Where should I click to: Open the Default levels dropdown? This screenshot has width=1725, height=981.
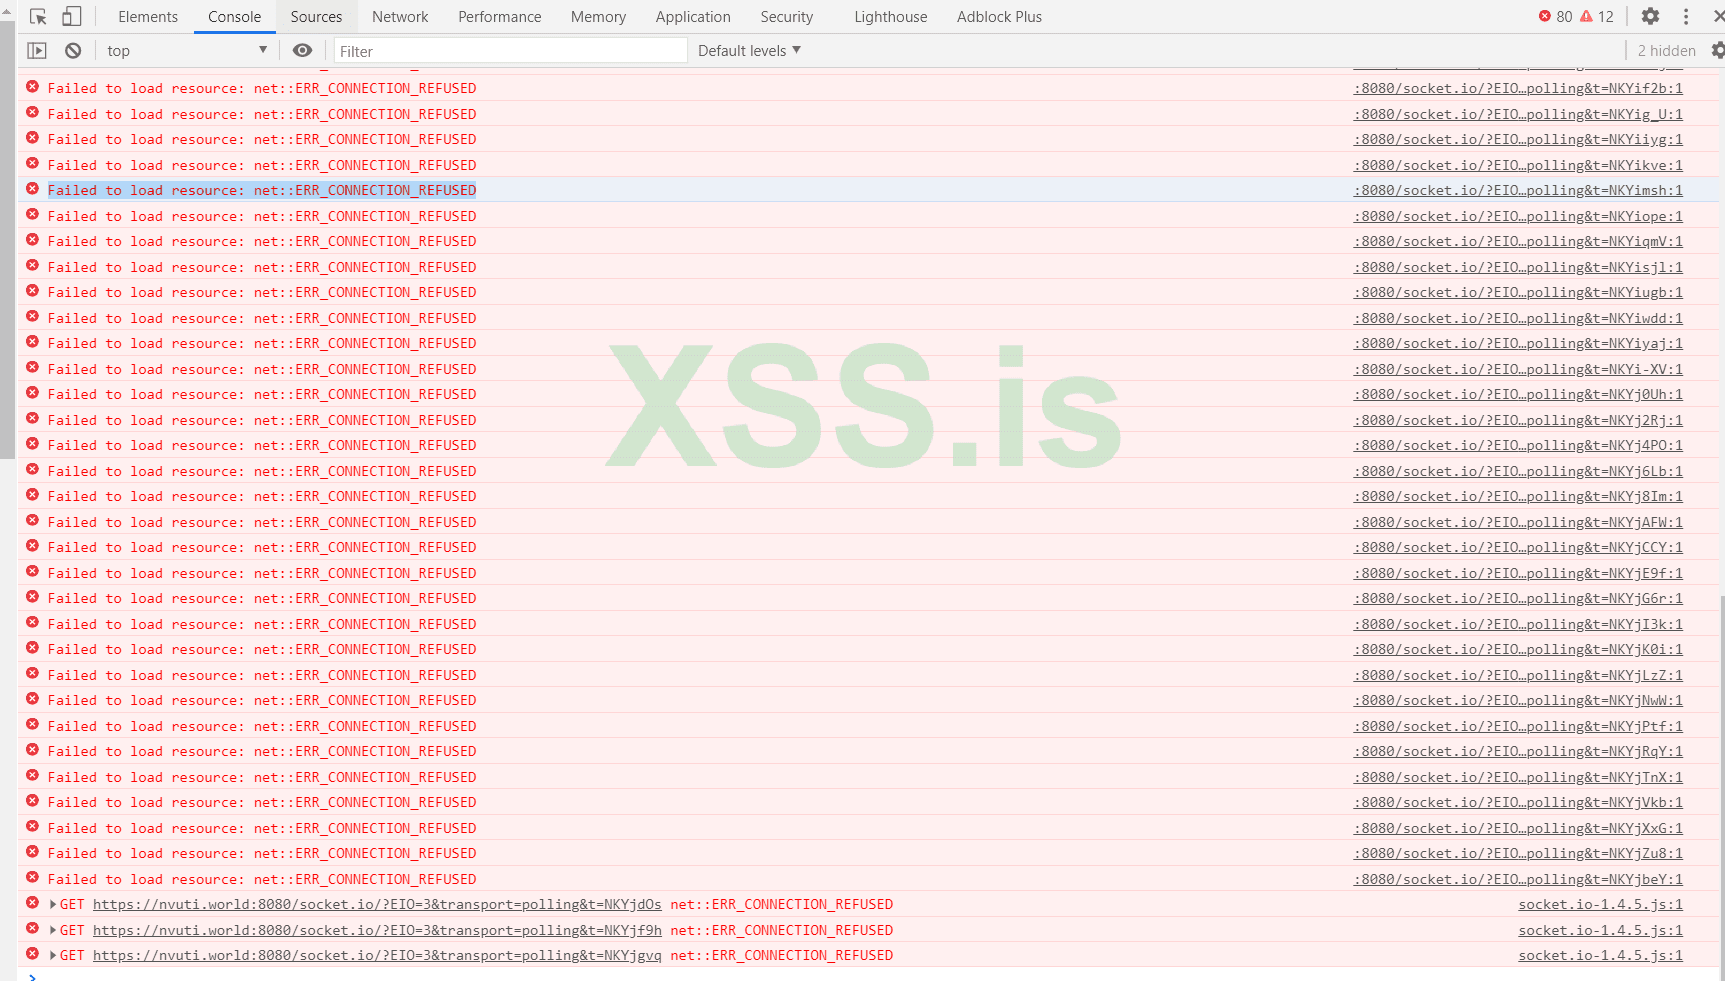coord(749,51)
